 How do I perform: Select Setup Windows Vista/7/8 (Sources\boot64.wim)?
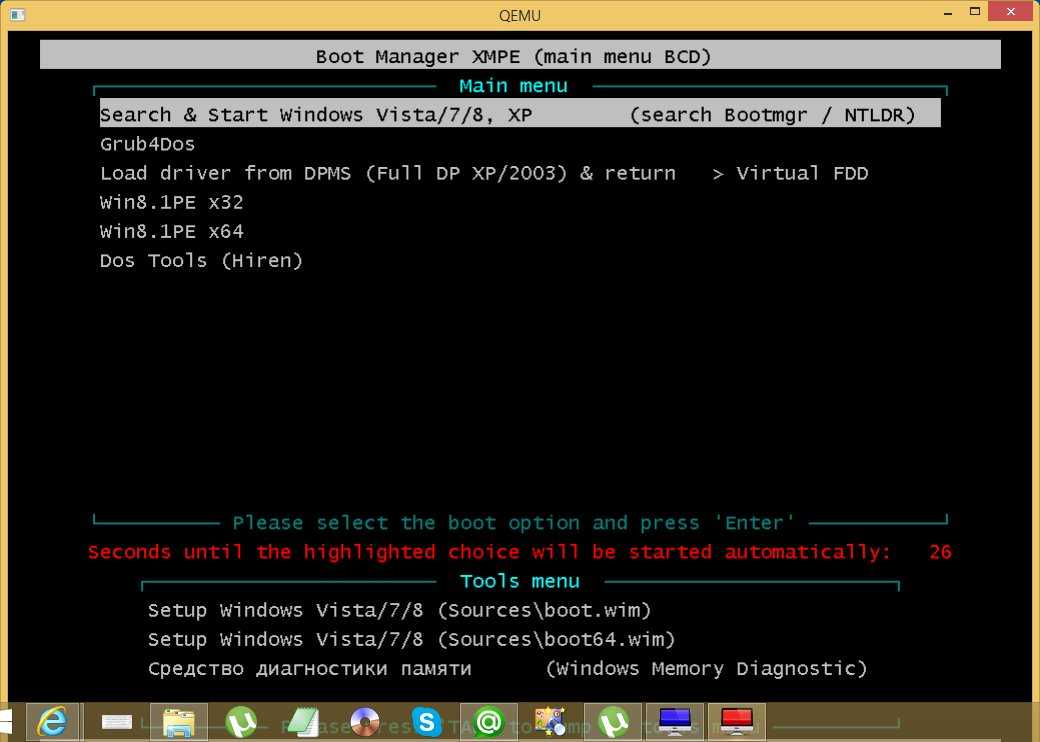tap(411, 639)
